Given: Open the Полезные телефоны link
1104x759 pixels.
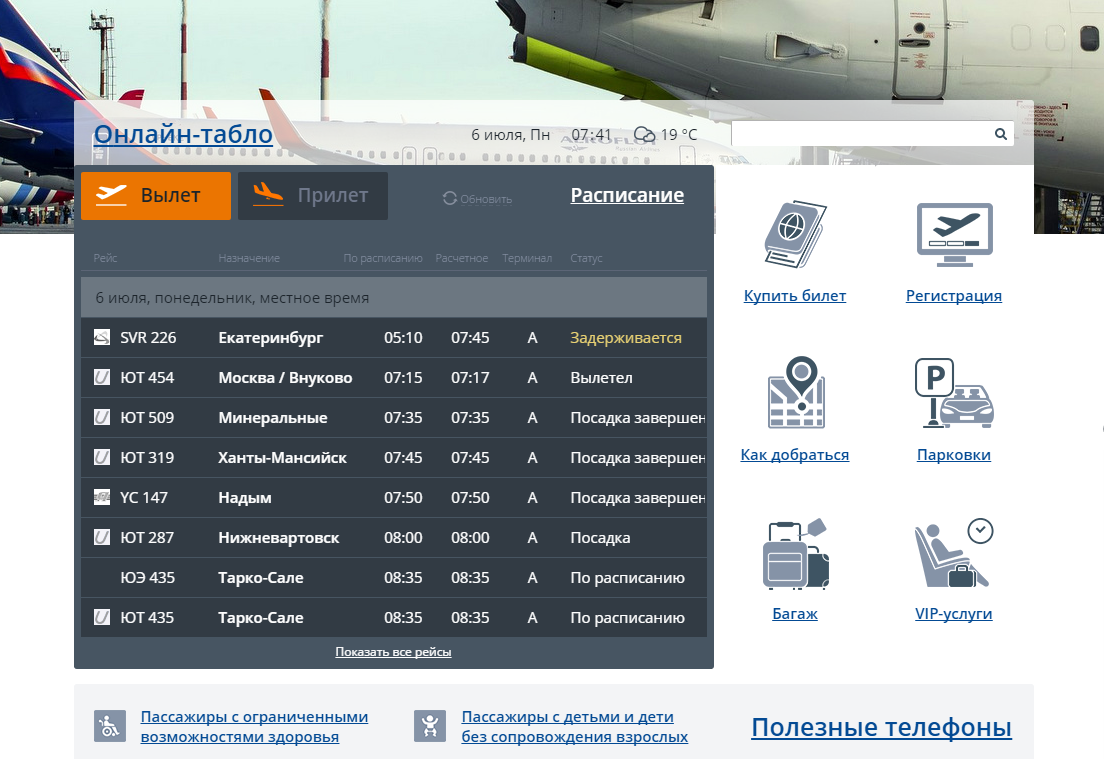Looking at the screenshot, I should point(881,727).
